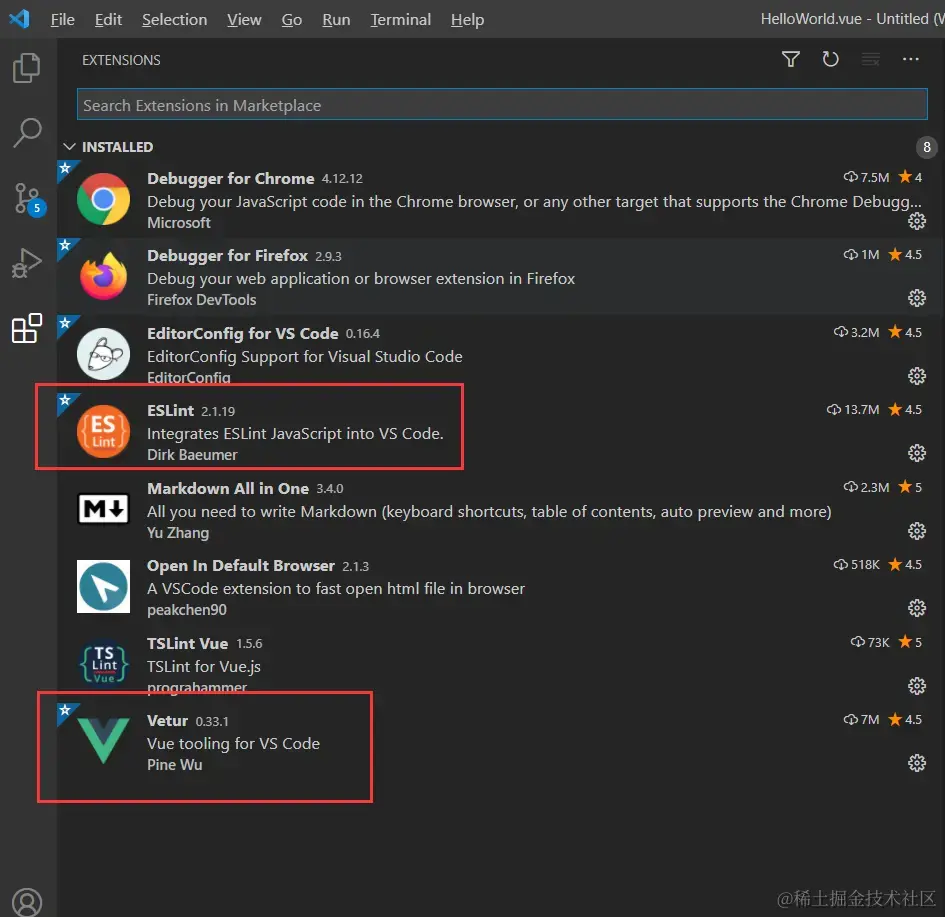Click the Open In Default Browser logo
Screen dimensions: 945x917
[x=103, y=586]
